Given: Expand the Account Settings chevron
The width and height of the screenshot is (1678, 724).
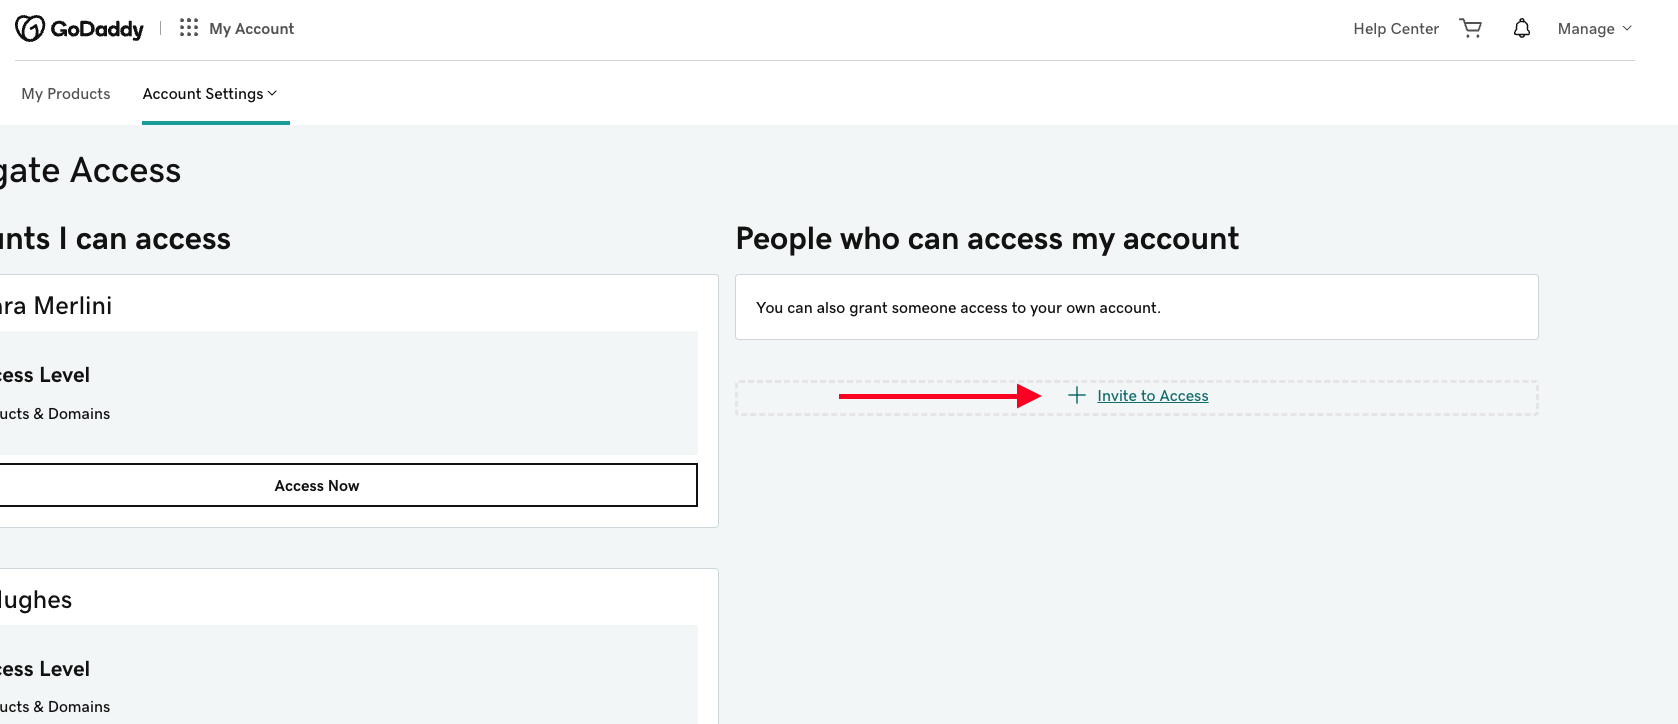Looking at the screenshot, I should [x=272, y=93].
